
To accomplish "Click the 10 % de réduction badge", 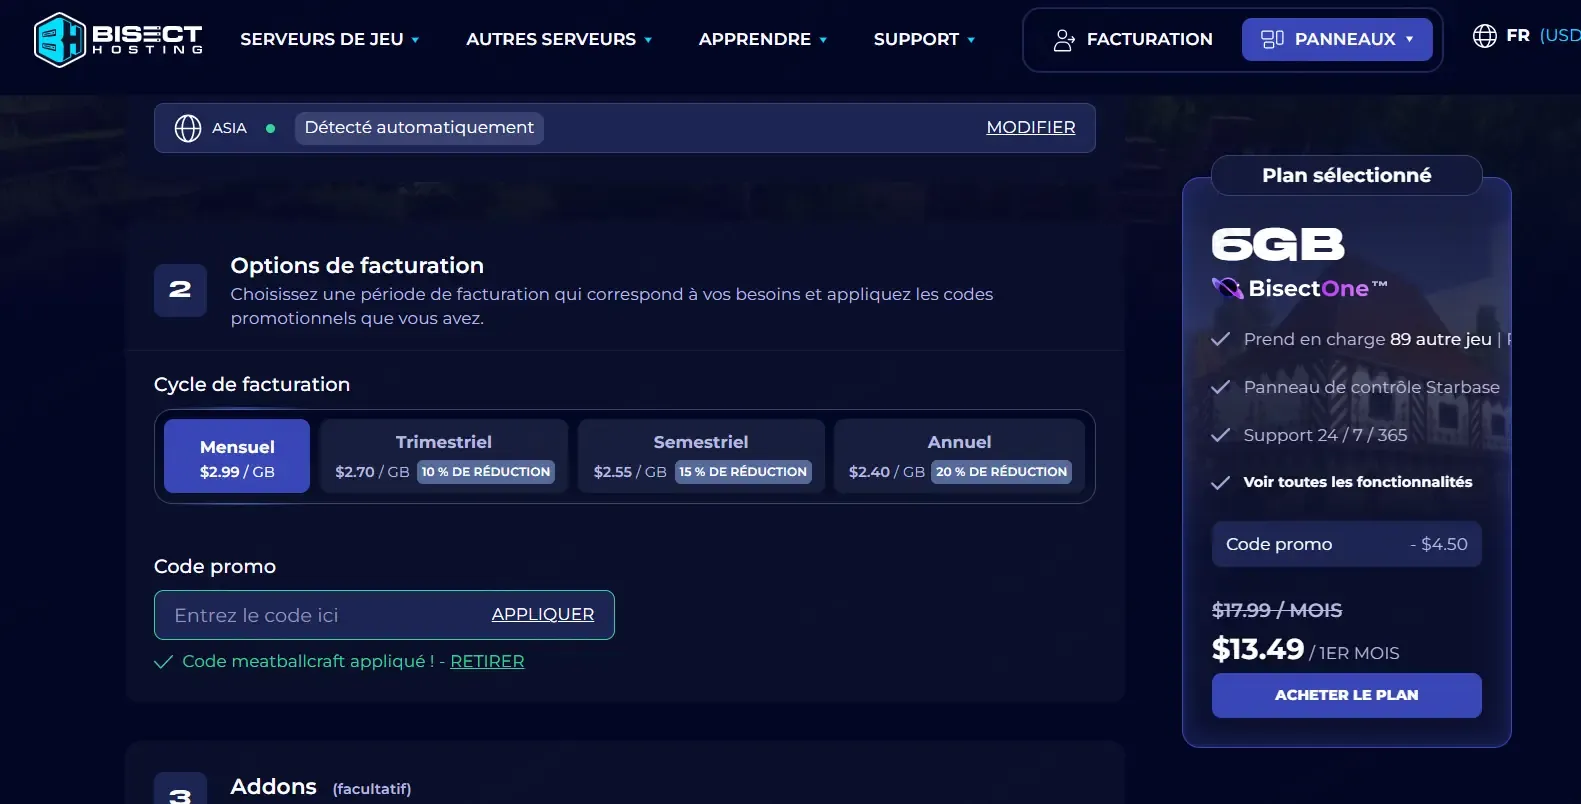I will 486,472.
